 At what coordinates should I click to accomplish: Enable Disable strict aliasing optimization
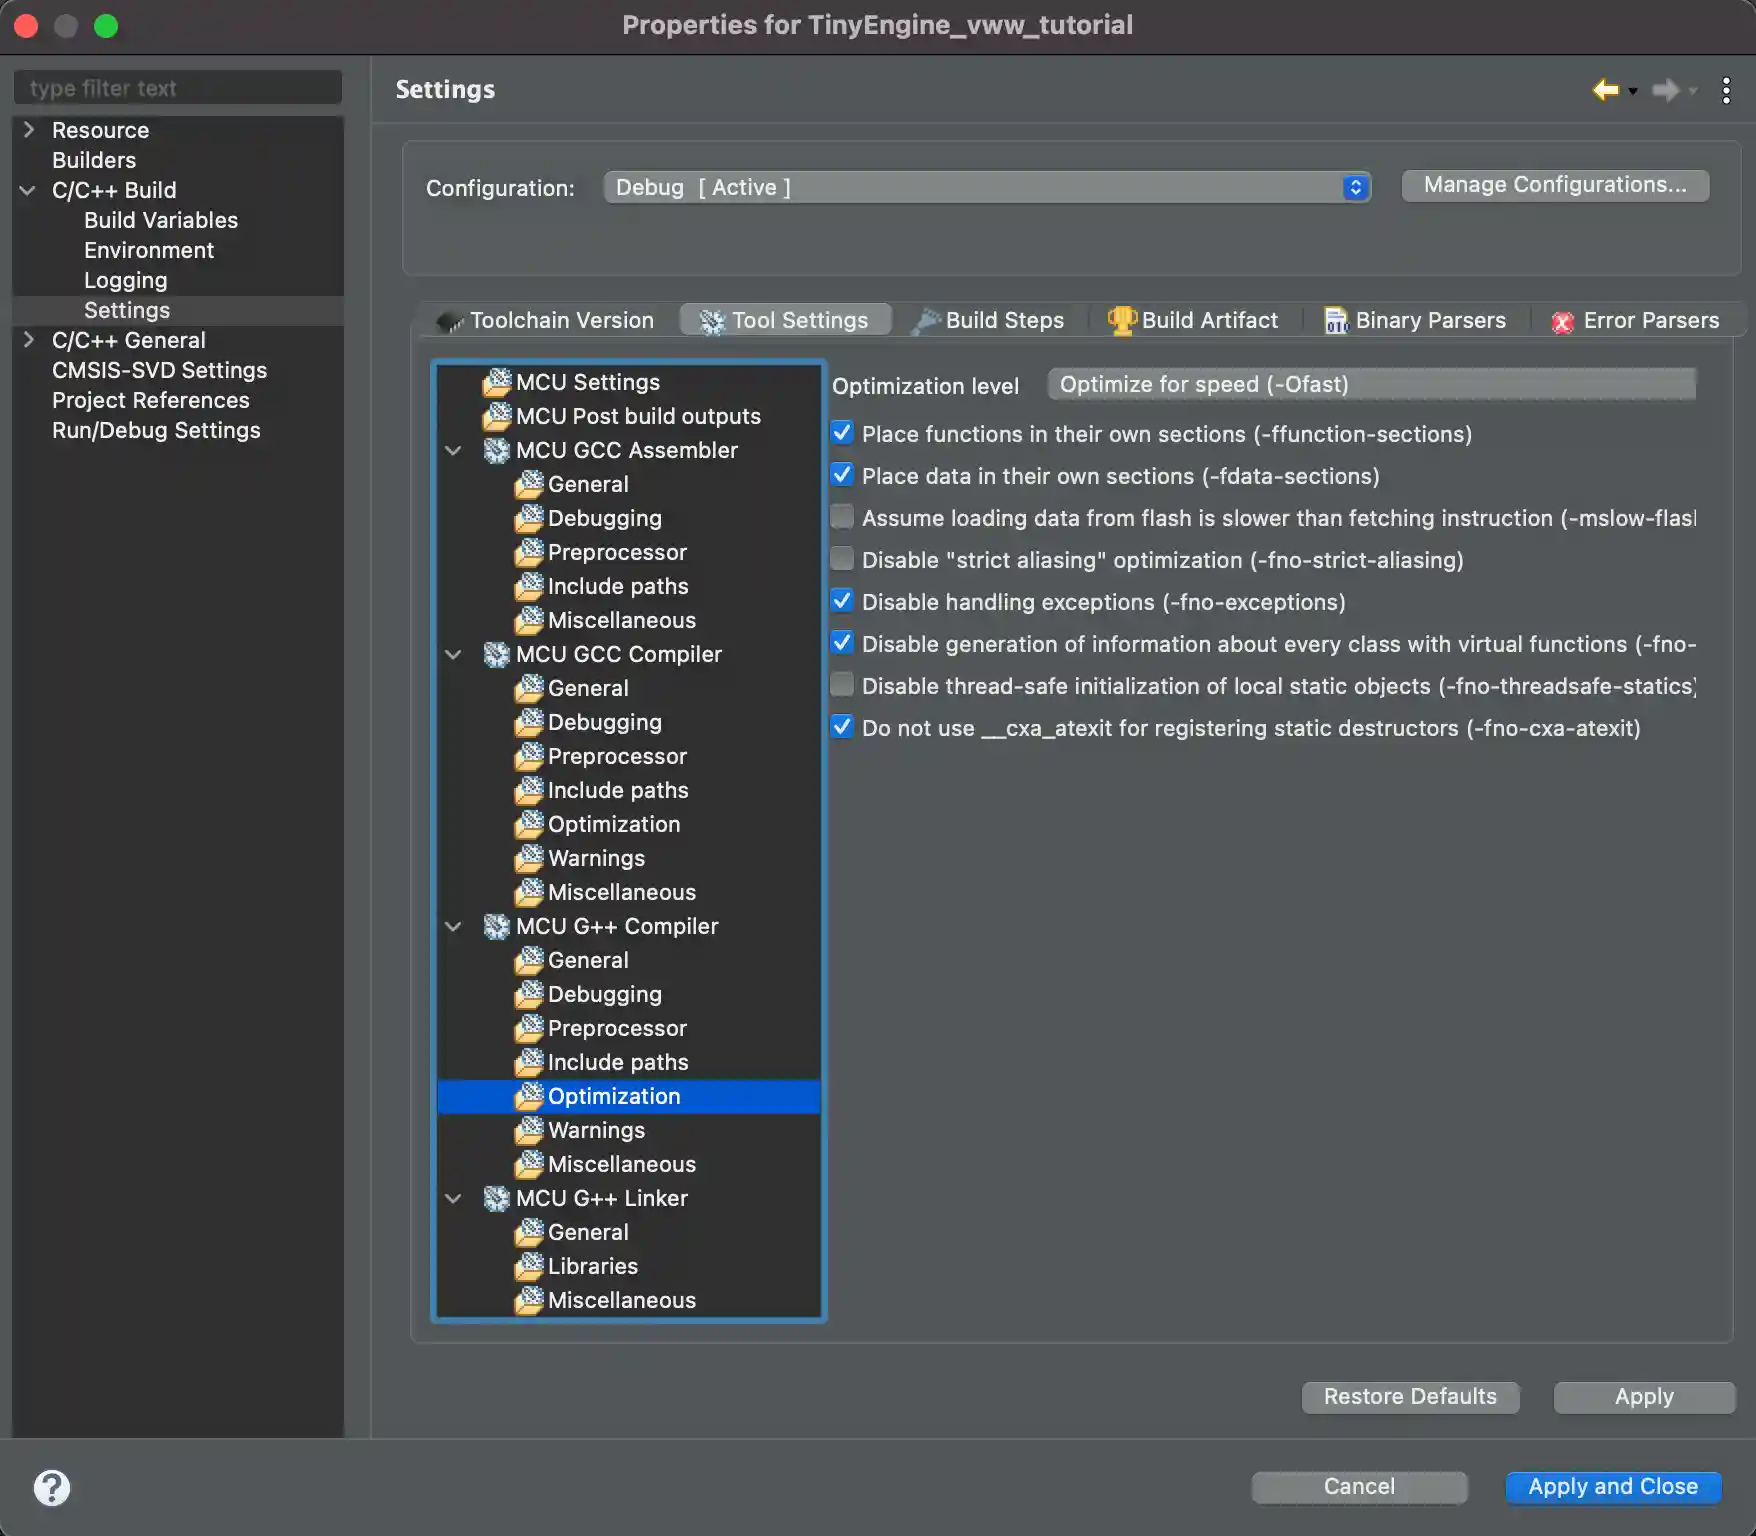coord(842,558)
